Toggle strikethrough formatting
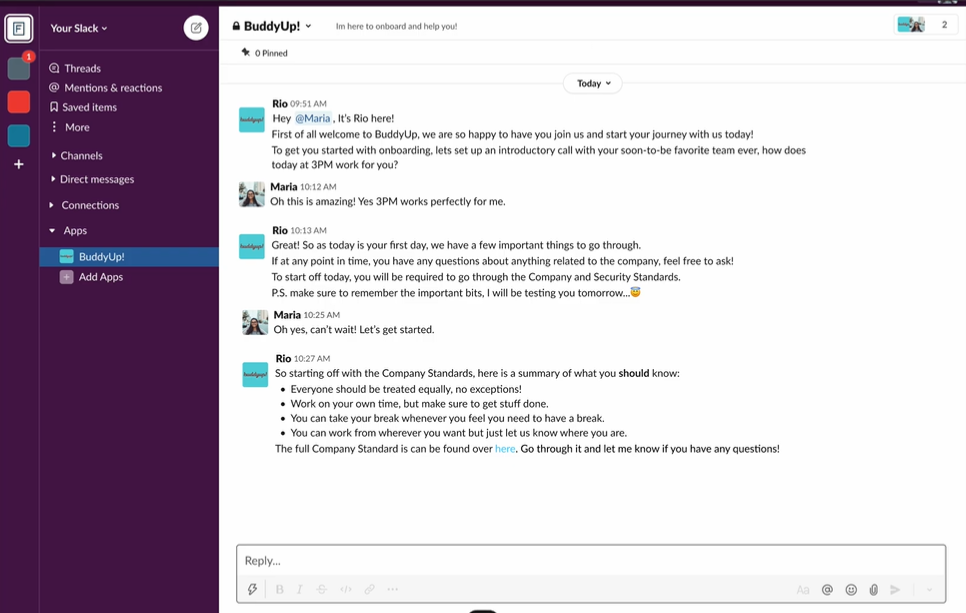 coord(322,590)
